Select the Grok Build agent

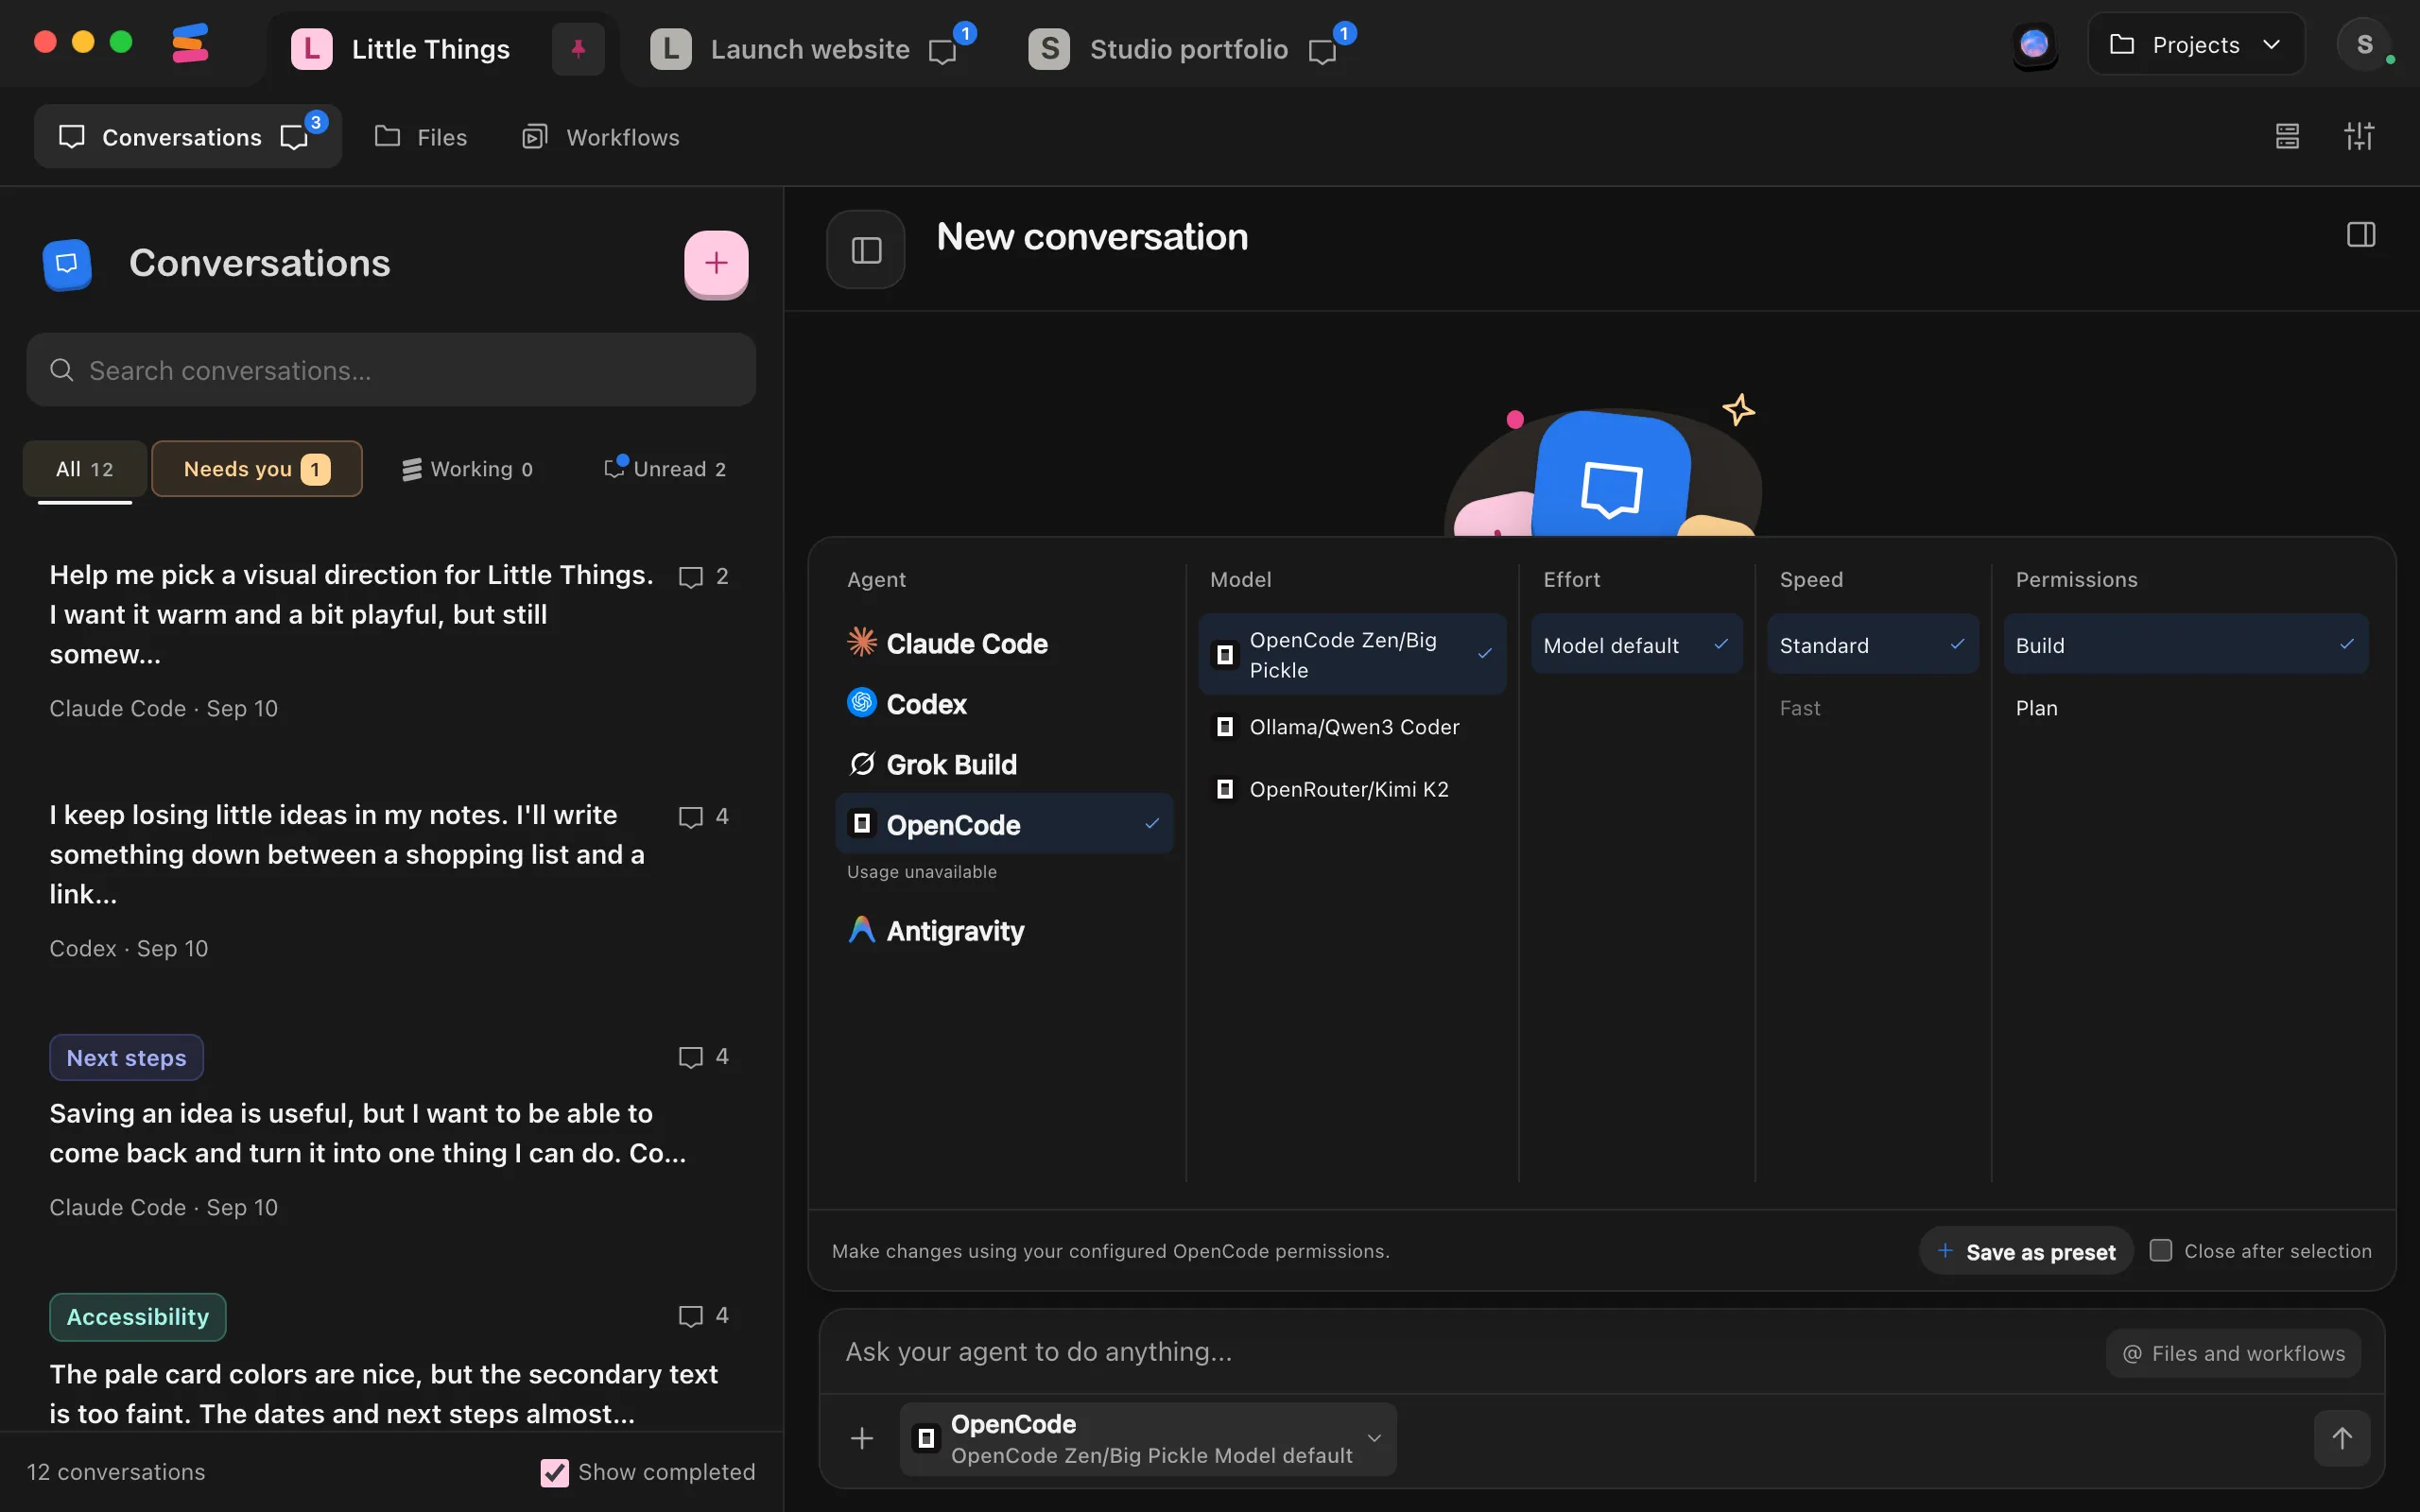1004,765
